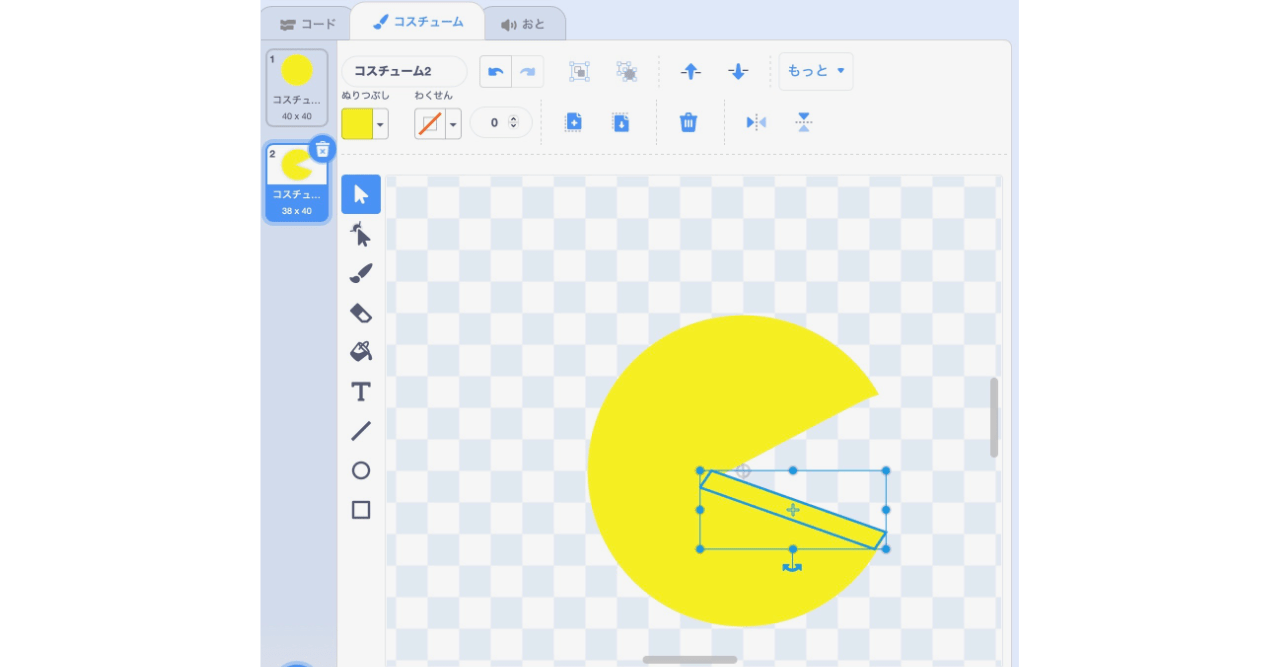Delete costume 2 with its trash badge
The image size is (1280, 667).
[x=322, y=149]
